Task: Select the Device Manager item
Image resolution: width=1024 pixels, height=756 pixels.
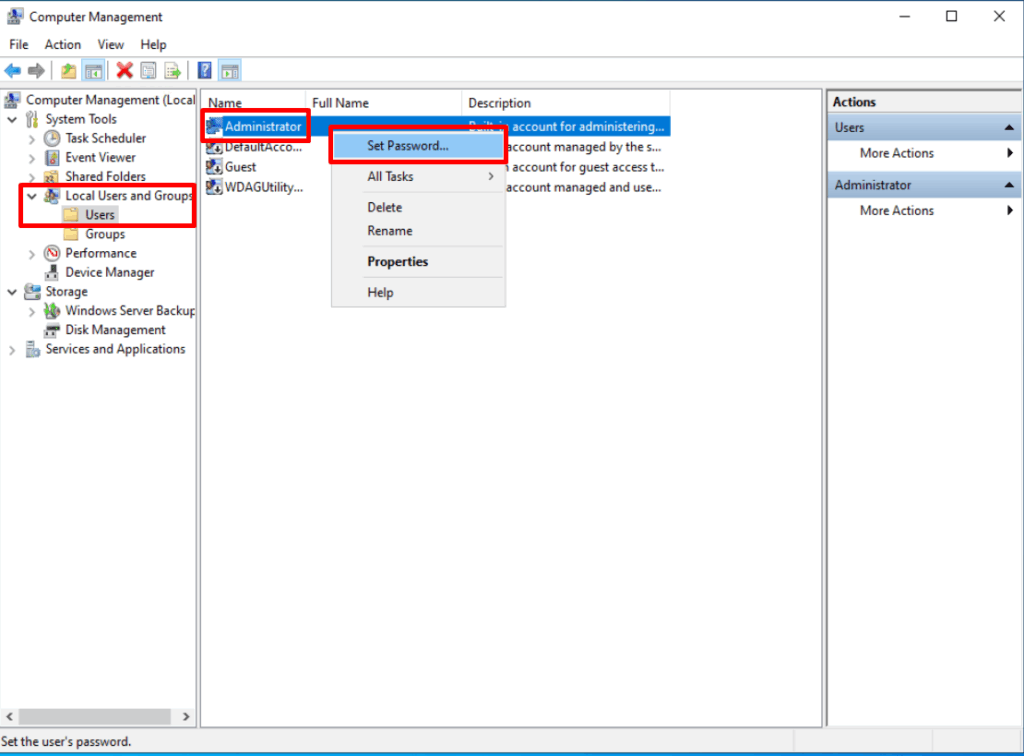Action: pyautogui.click(x=106, y=272)
